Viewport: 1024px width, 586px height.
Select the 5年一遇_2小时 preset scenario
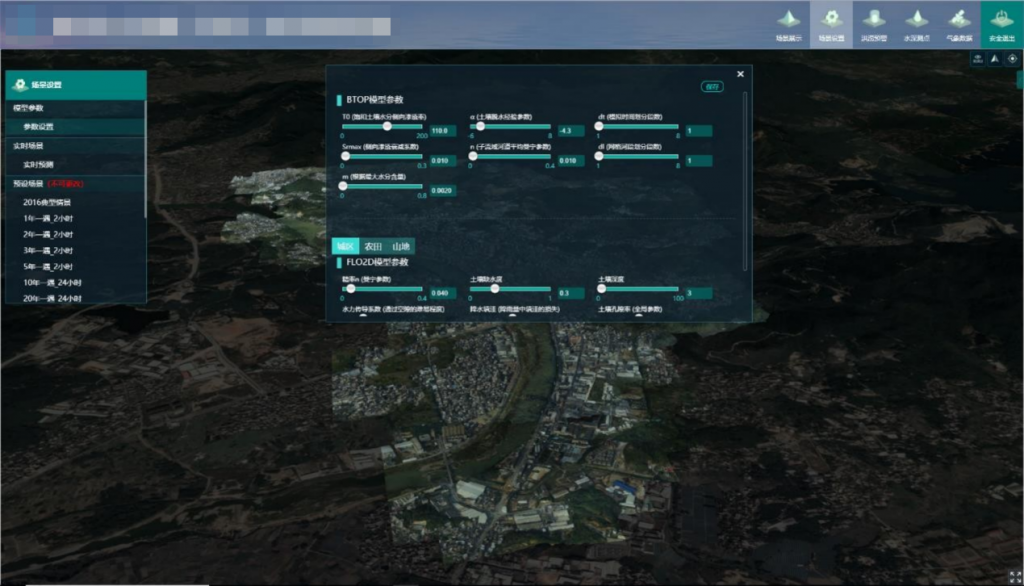(x=48, y=267)
